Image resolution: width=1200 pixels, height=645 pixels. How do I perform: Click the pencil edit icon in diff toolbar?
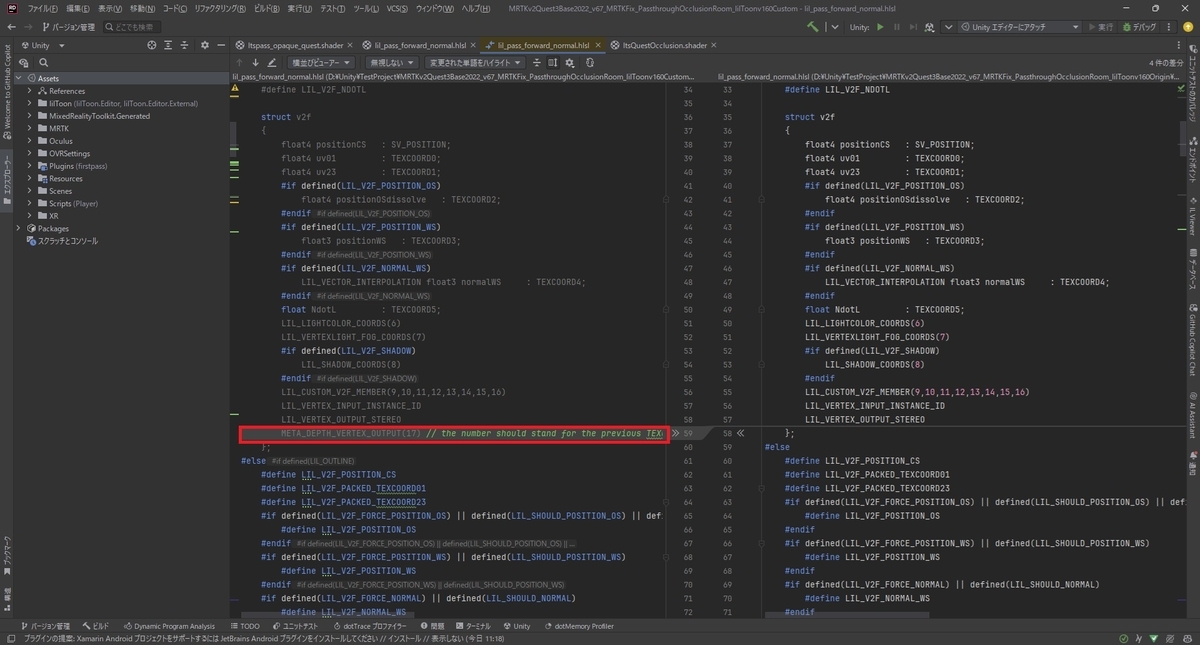pos(272,62)
